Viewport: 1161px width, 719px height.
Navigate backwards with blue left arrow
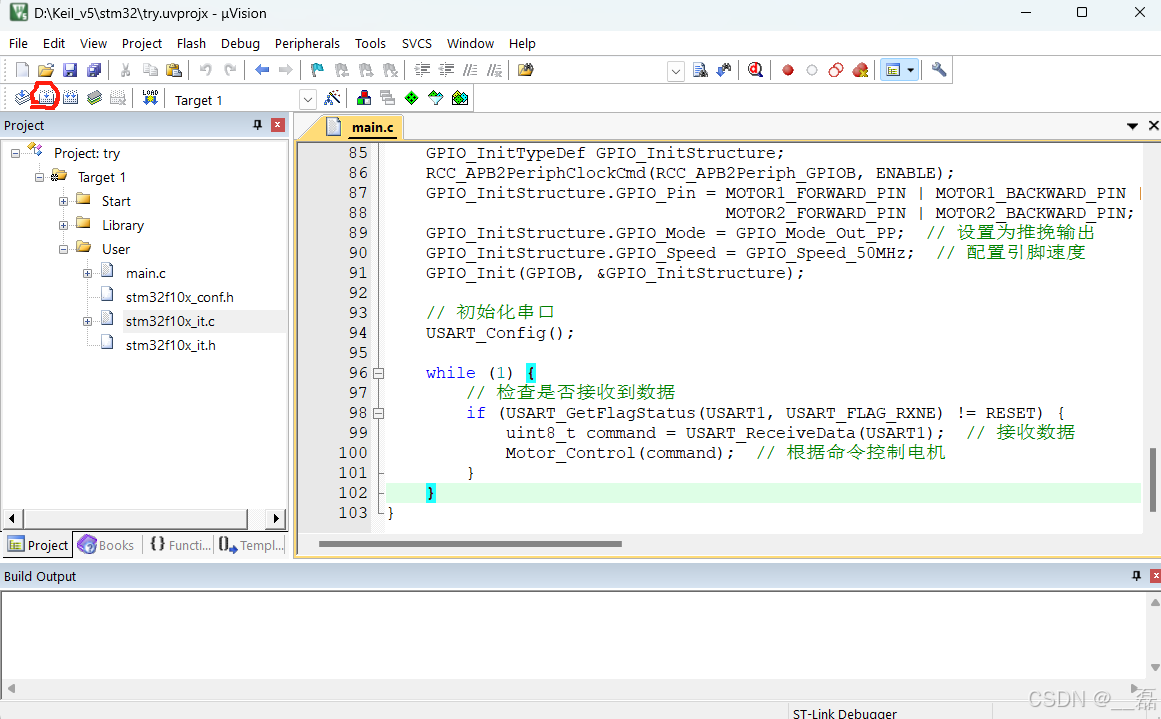pyautogui.click(x=262, y=70)
